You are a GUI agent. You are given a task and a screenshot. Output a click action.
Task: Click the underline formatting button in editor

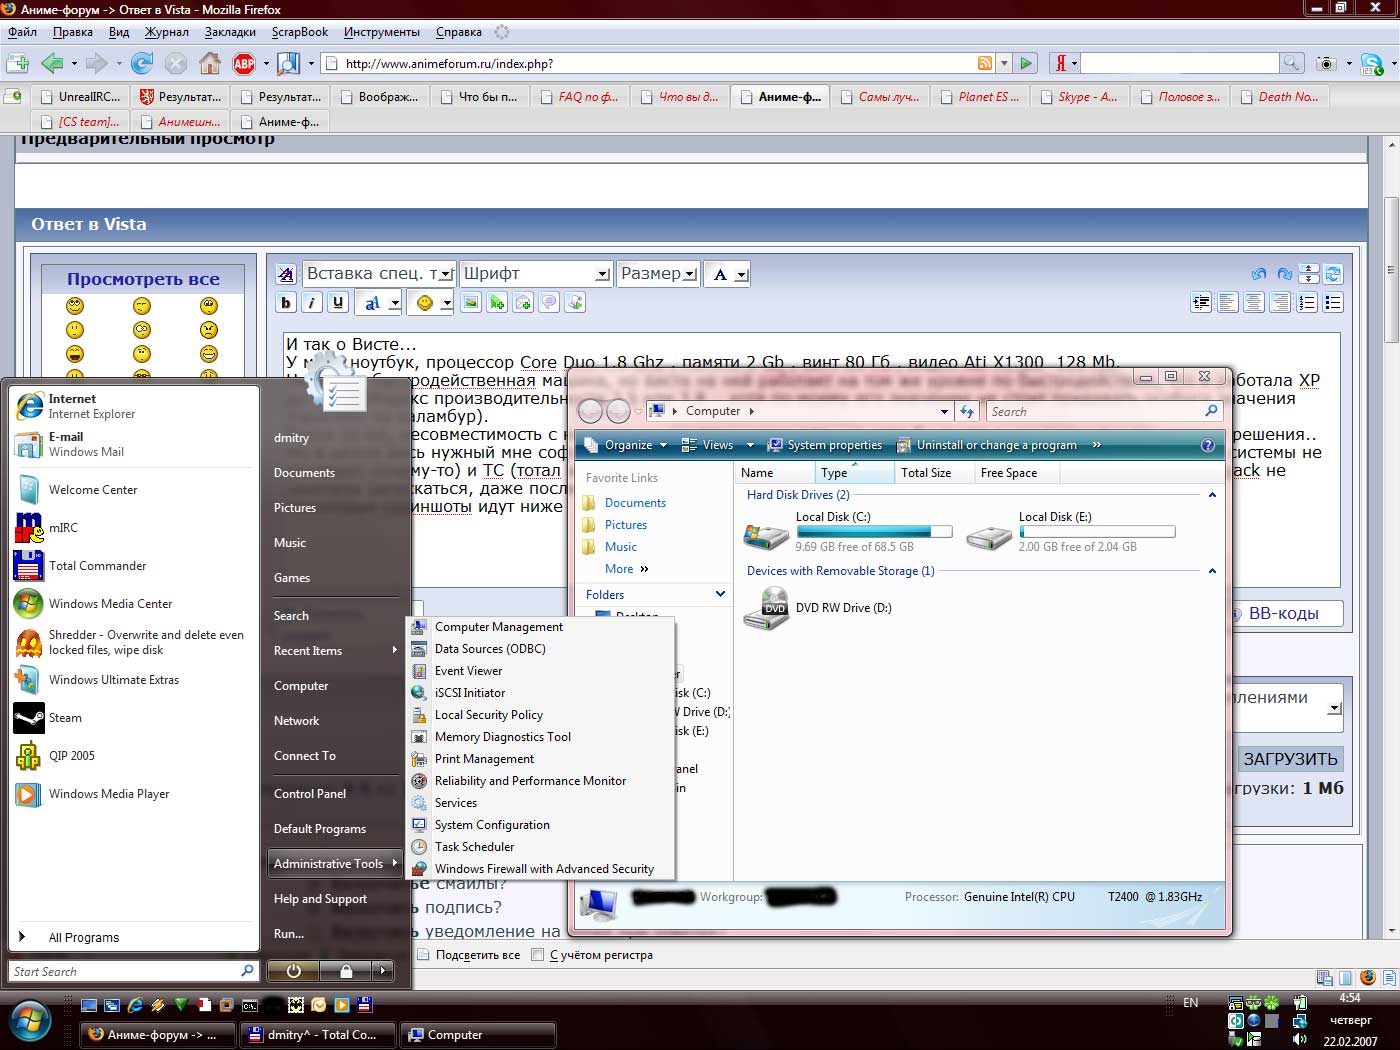(338, 303)
